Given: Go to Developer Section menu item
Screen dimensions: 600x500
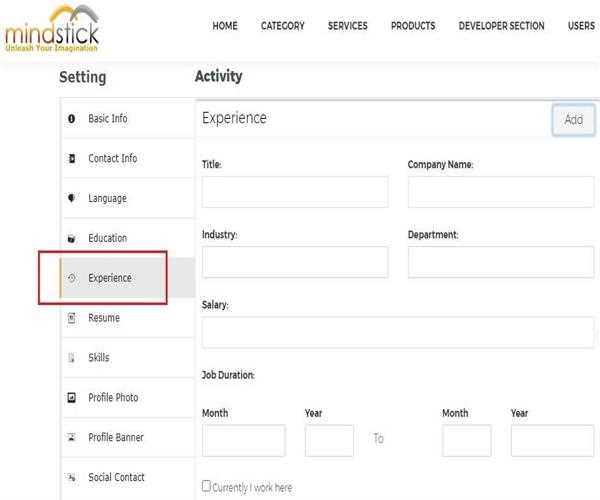Looking at the screenshot, I should point(501,26).
